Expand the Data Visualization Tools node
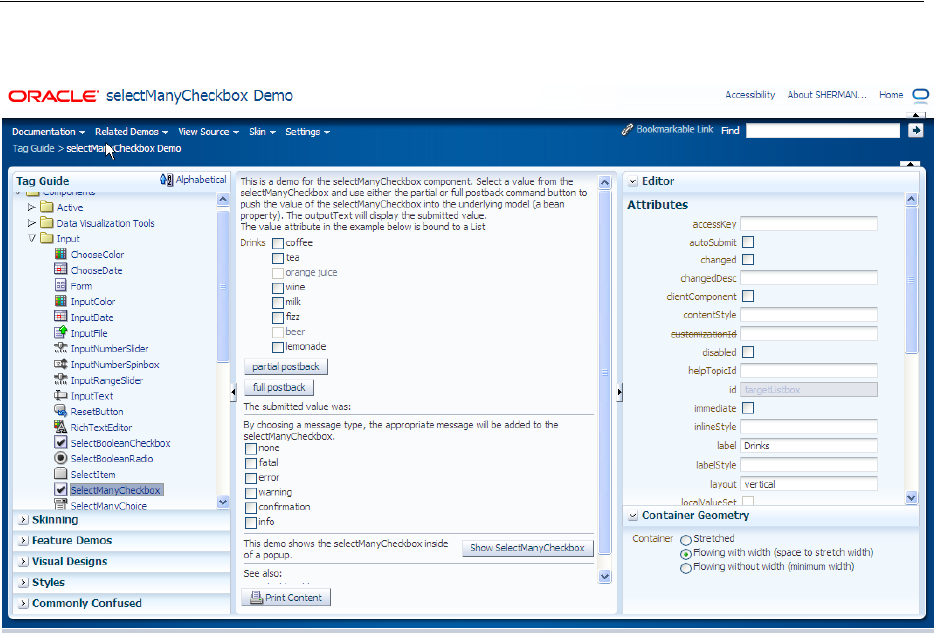 pyautogui.click(x=32, y=223)
